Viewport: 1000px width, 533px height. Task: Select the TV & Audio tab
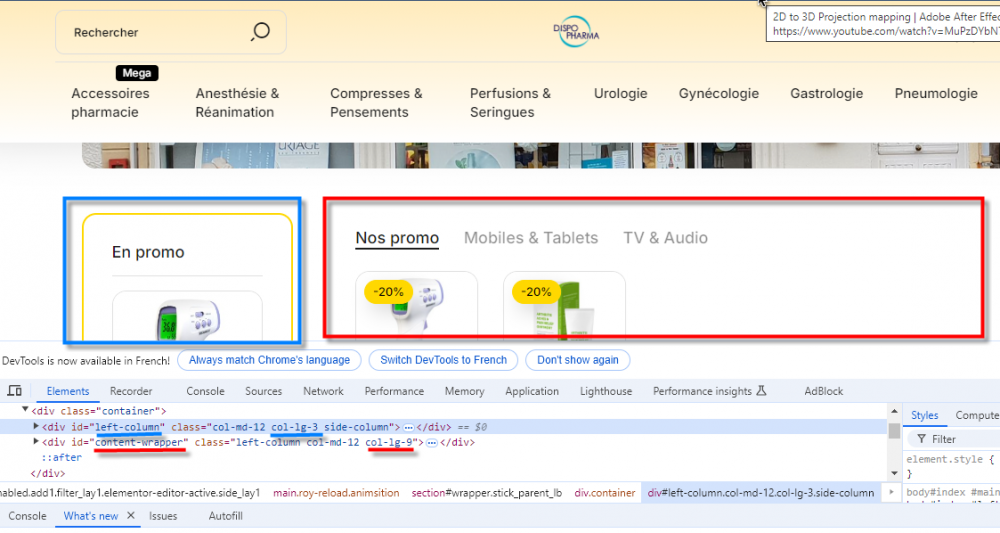pos(665,238)
